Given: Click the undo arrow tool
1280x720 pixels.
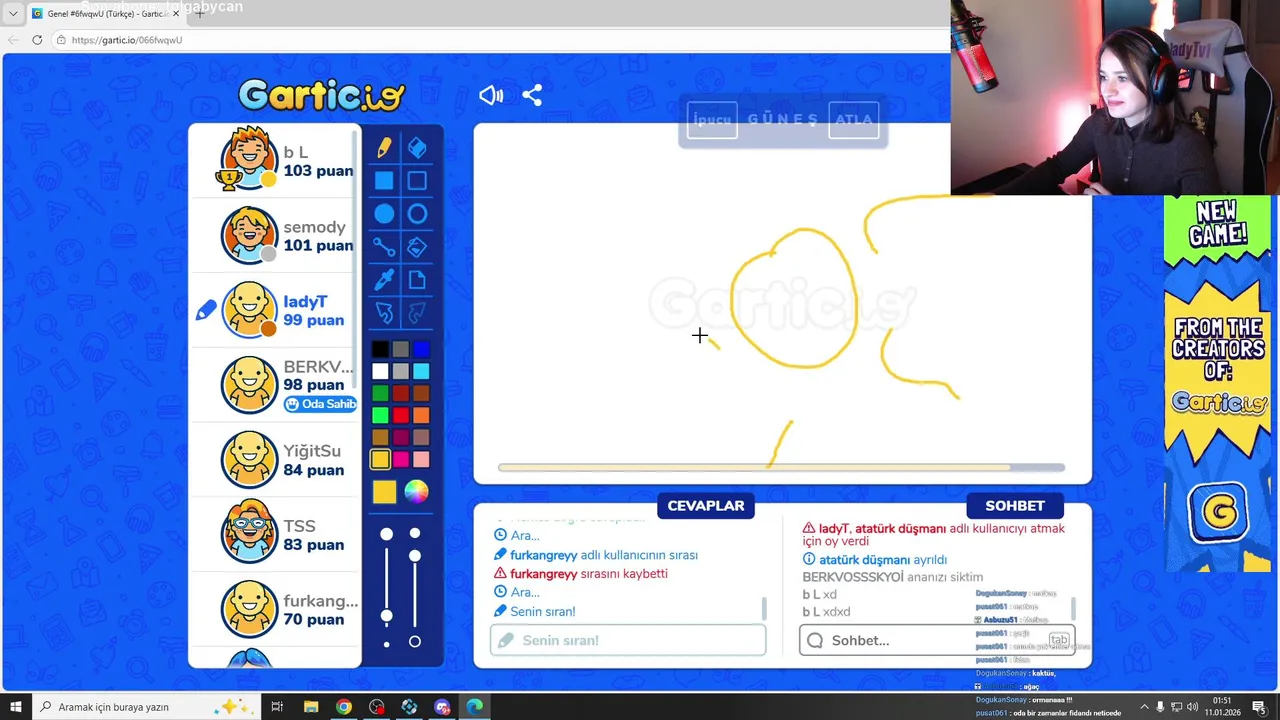Looking at the screenshot, I should pos(384,313).
